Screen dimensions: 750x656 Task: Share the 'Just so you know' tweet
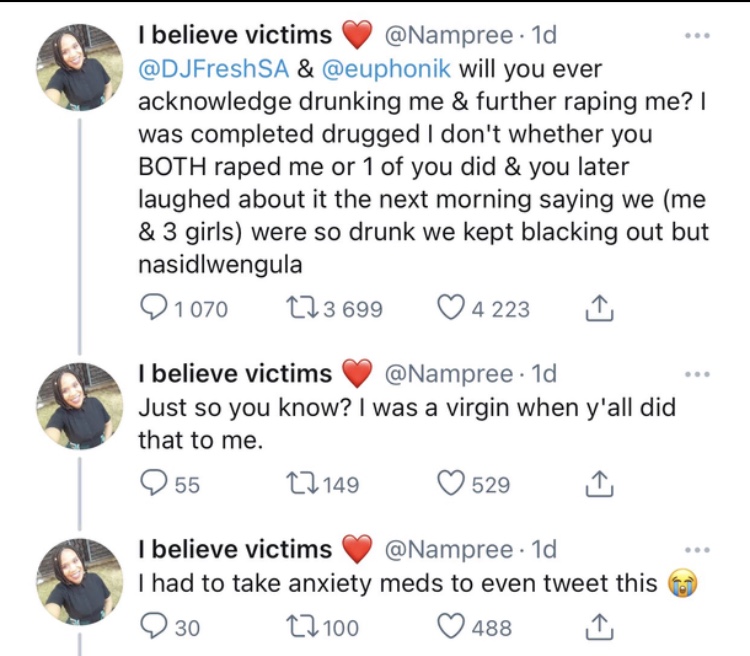(599, 484)
